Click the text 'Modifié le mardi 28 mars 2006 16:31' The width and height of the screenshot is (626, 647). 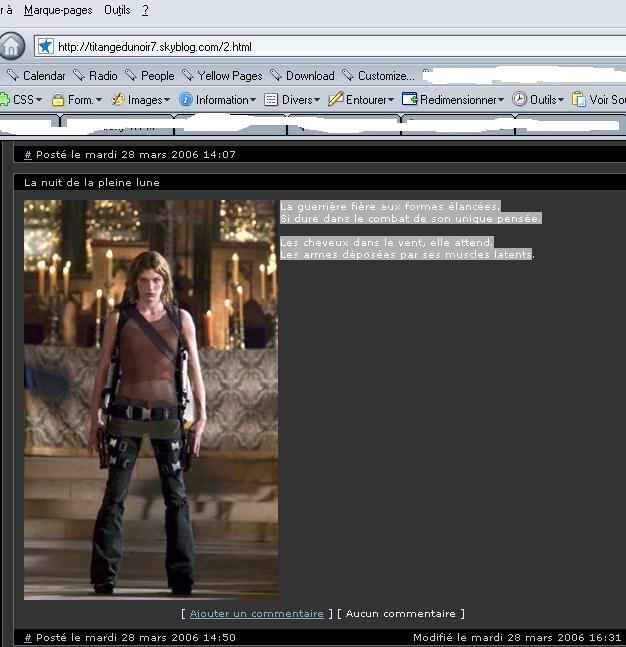[x=517, y=638]
